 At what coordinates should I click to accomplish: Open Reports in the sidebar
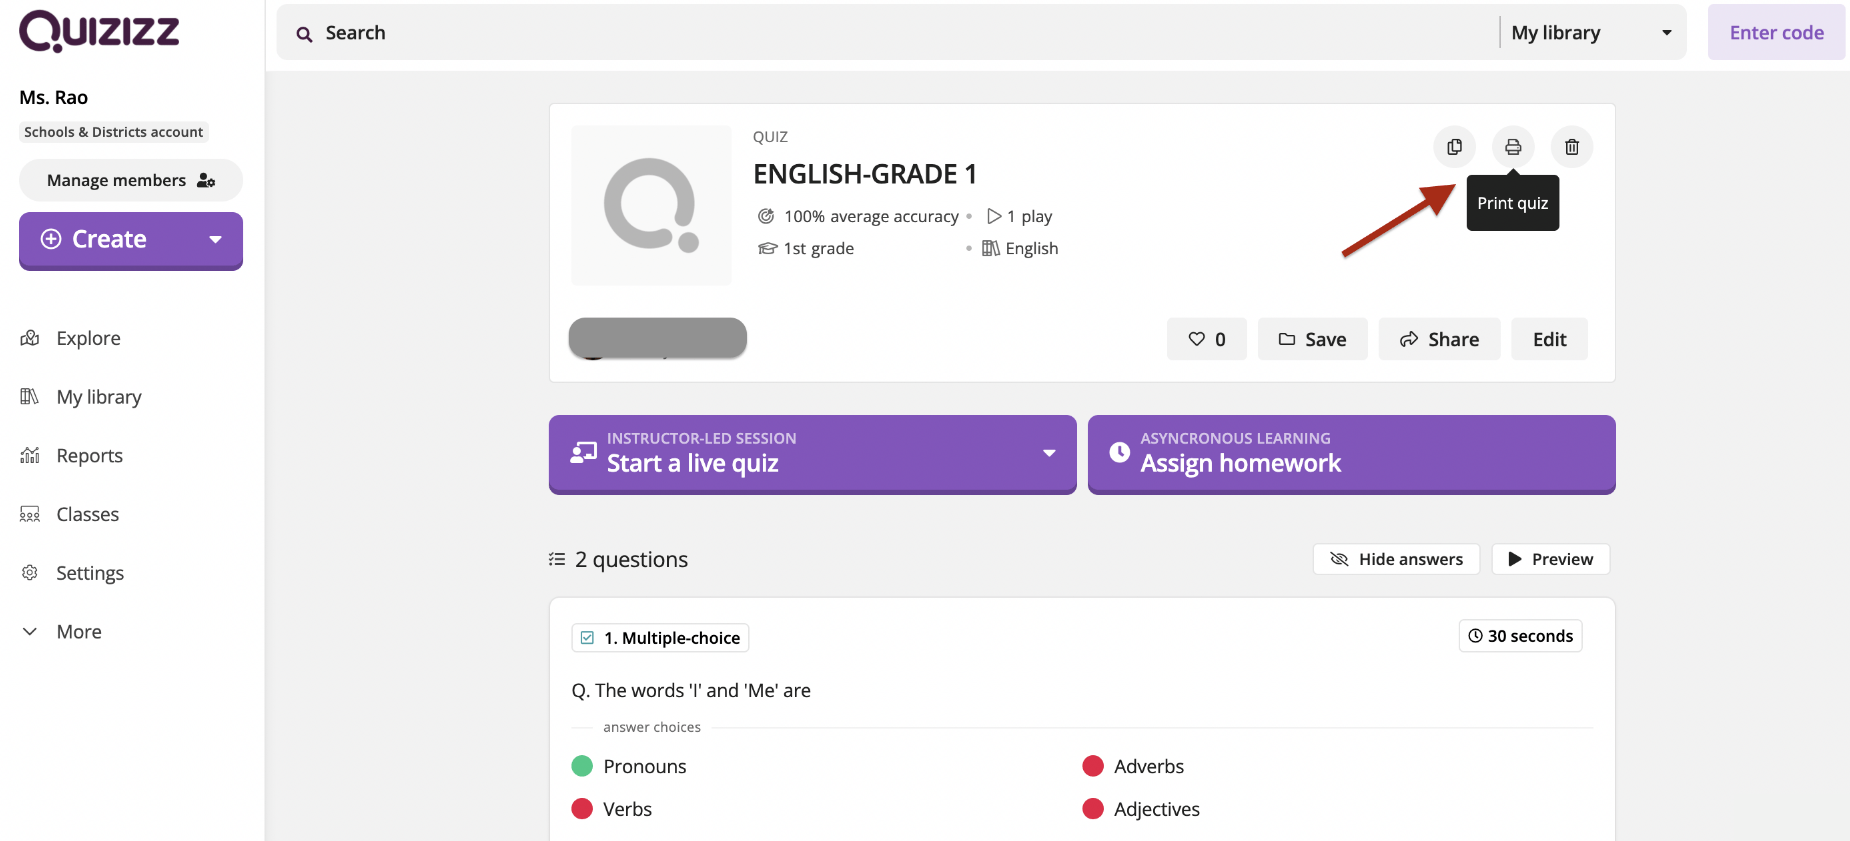tap(89, 456)
